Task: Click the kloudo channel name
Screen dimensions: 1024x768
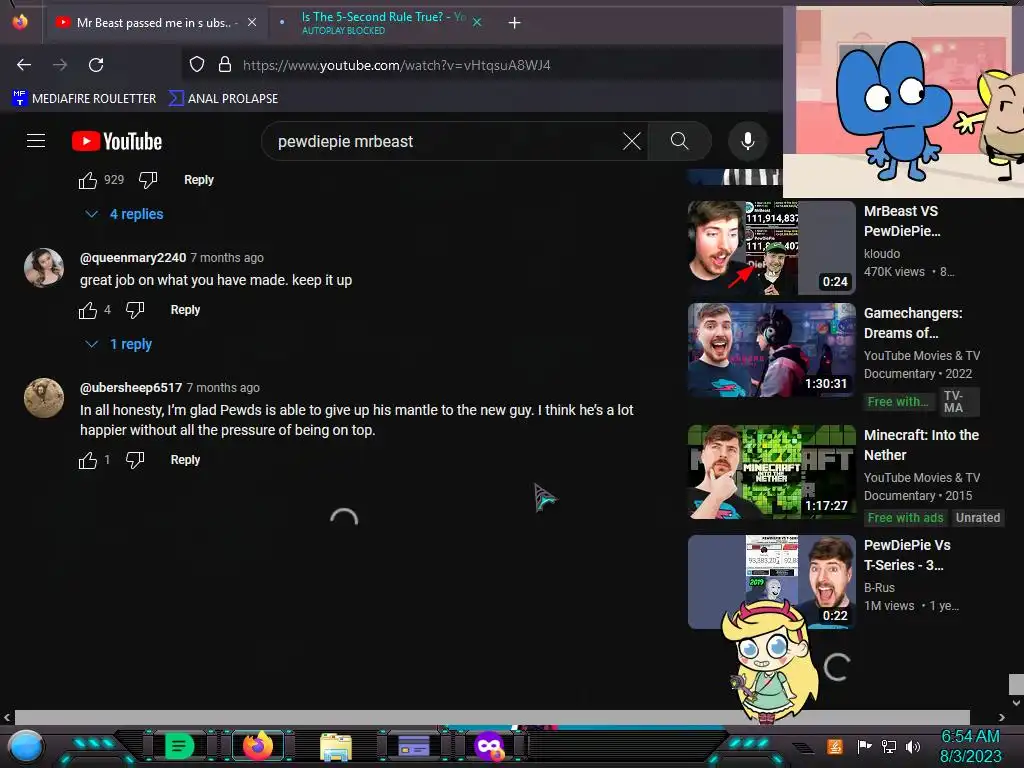Action: click(882, 253)
